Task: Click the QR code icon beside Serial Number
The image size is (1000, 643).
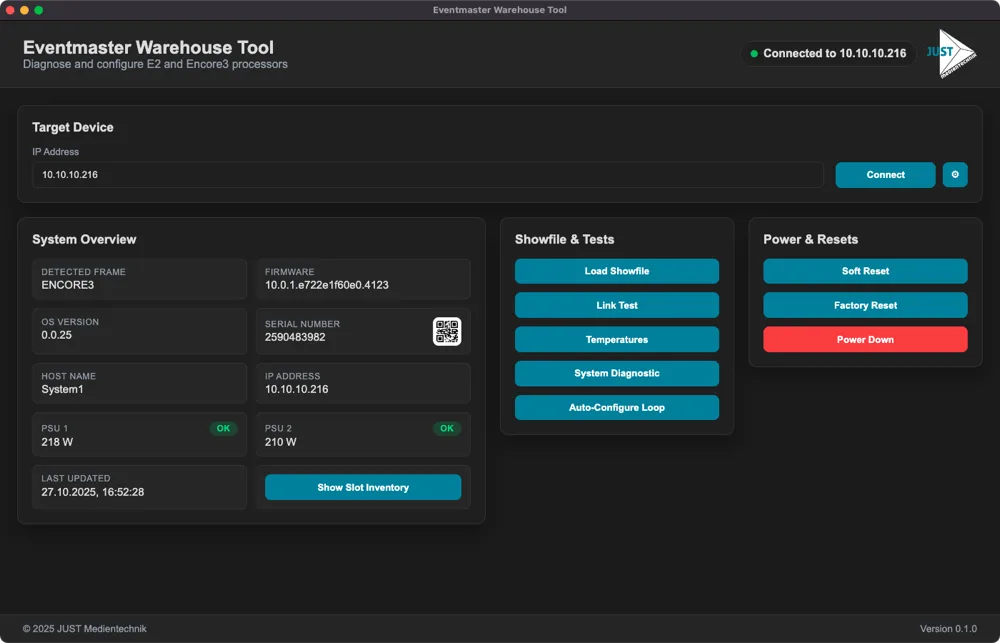Action: click(448, 331)
